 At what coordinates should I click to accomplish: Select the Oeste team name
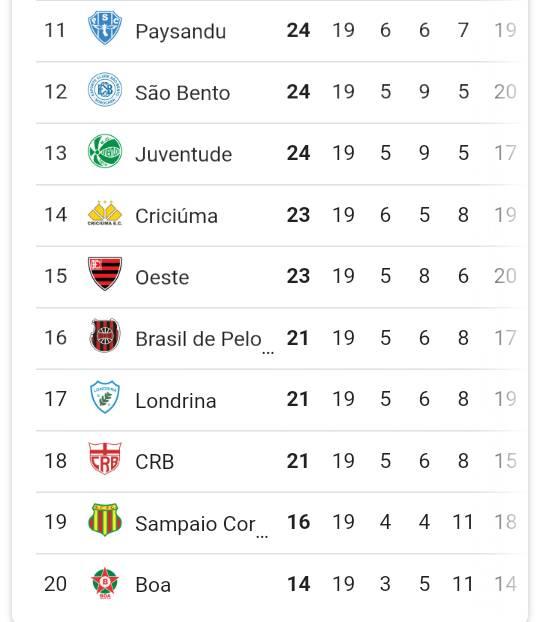(162, 278)
